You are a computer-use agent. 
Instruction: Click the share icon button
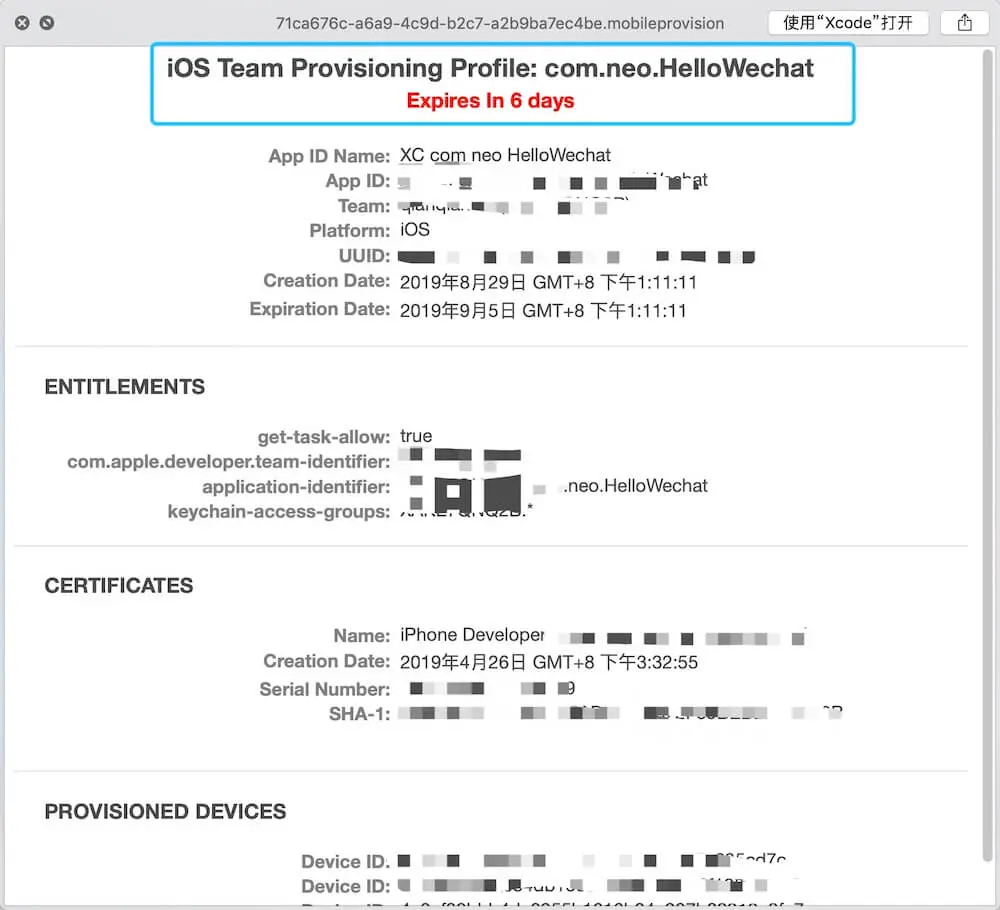[965, 23]
